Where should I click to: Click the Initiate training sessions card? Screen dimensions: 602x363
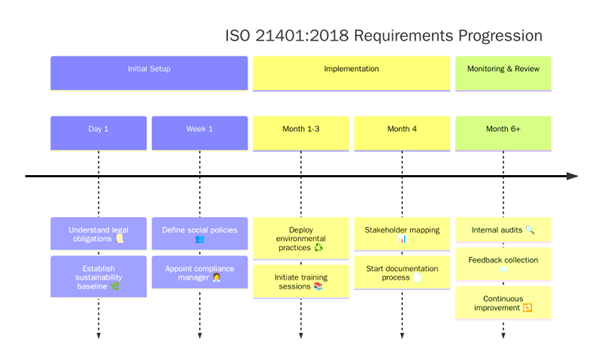[301, 282]
